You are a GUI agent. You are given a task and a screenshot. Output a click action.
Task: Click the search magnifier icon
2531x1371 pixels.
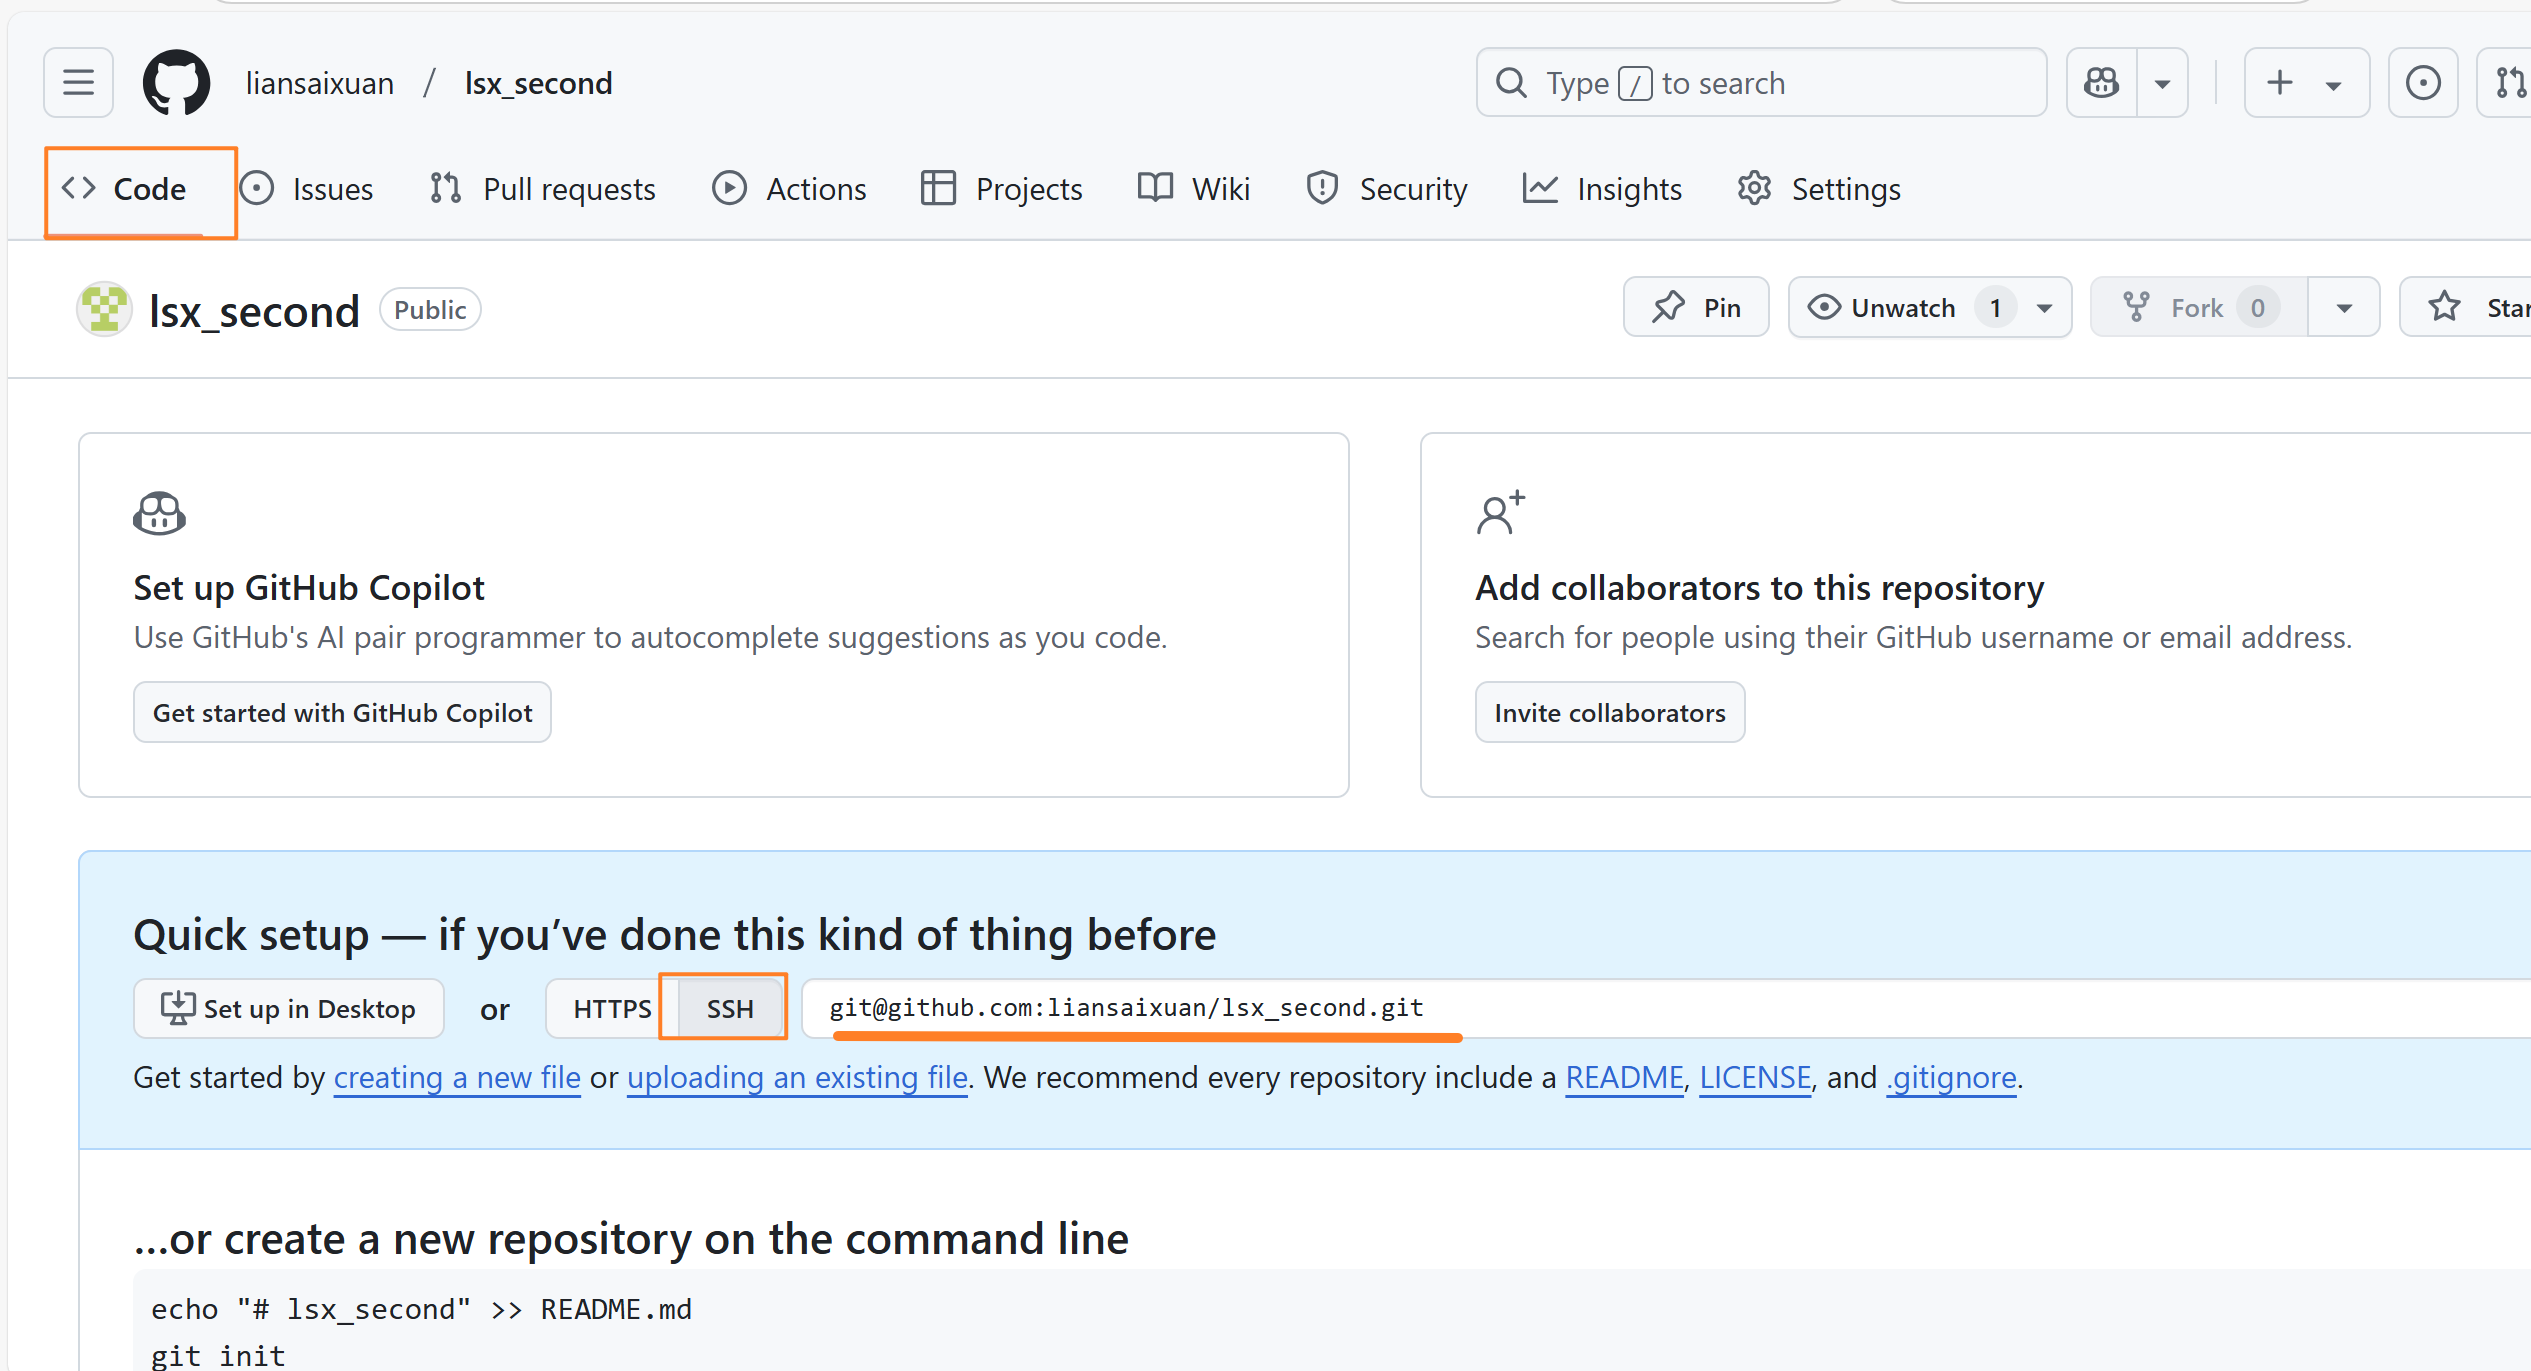pos(1511,82)
